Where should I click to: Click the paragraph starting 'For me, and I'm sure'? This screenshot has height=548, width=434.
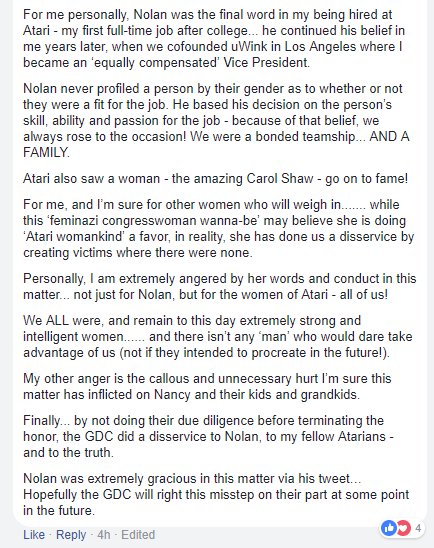coord(218,229)
